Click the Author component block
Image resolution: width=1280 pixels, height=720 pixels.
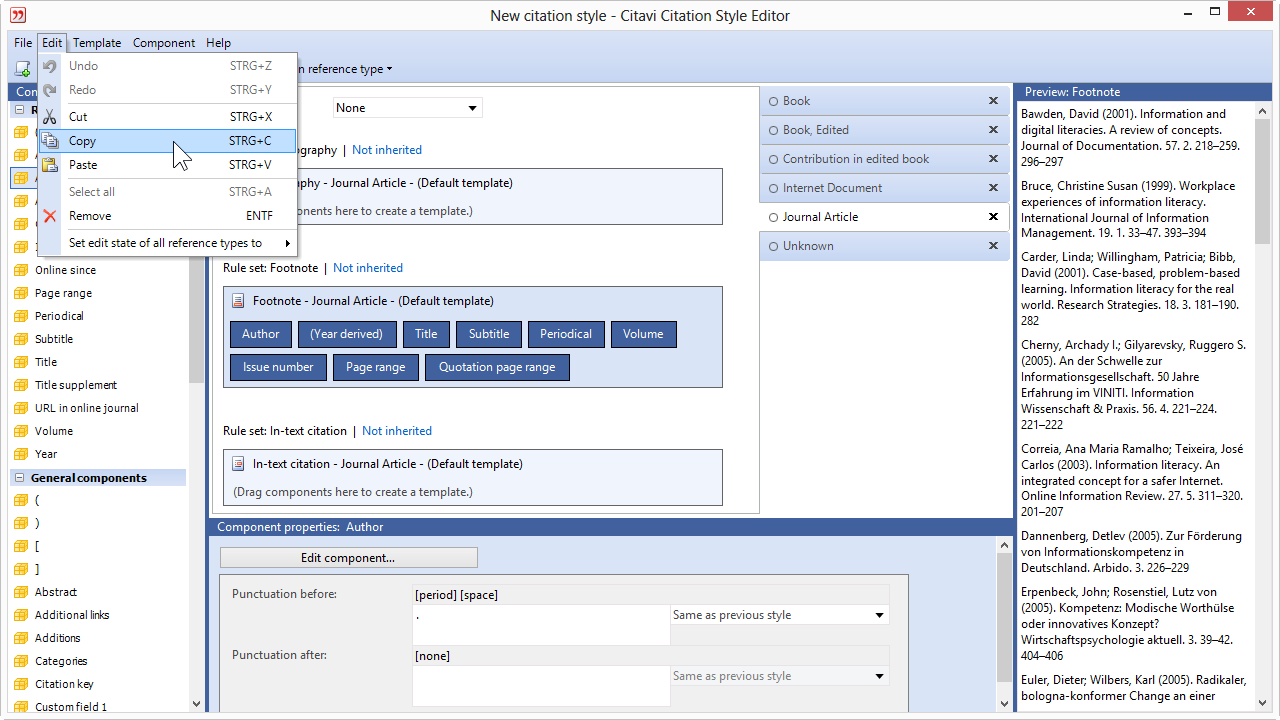tap(261, 334)
